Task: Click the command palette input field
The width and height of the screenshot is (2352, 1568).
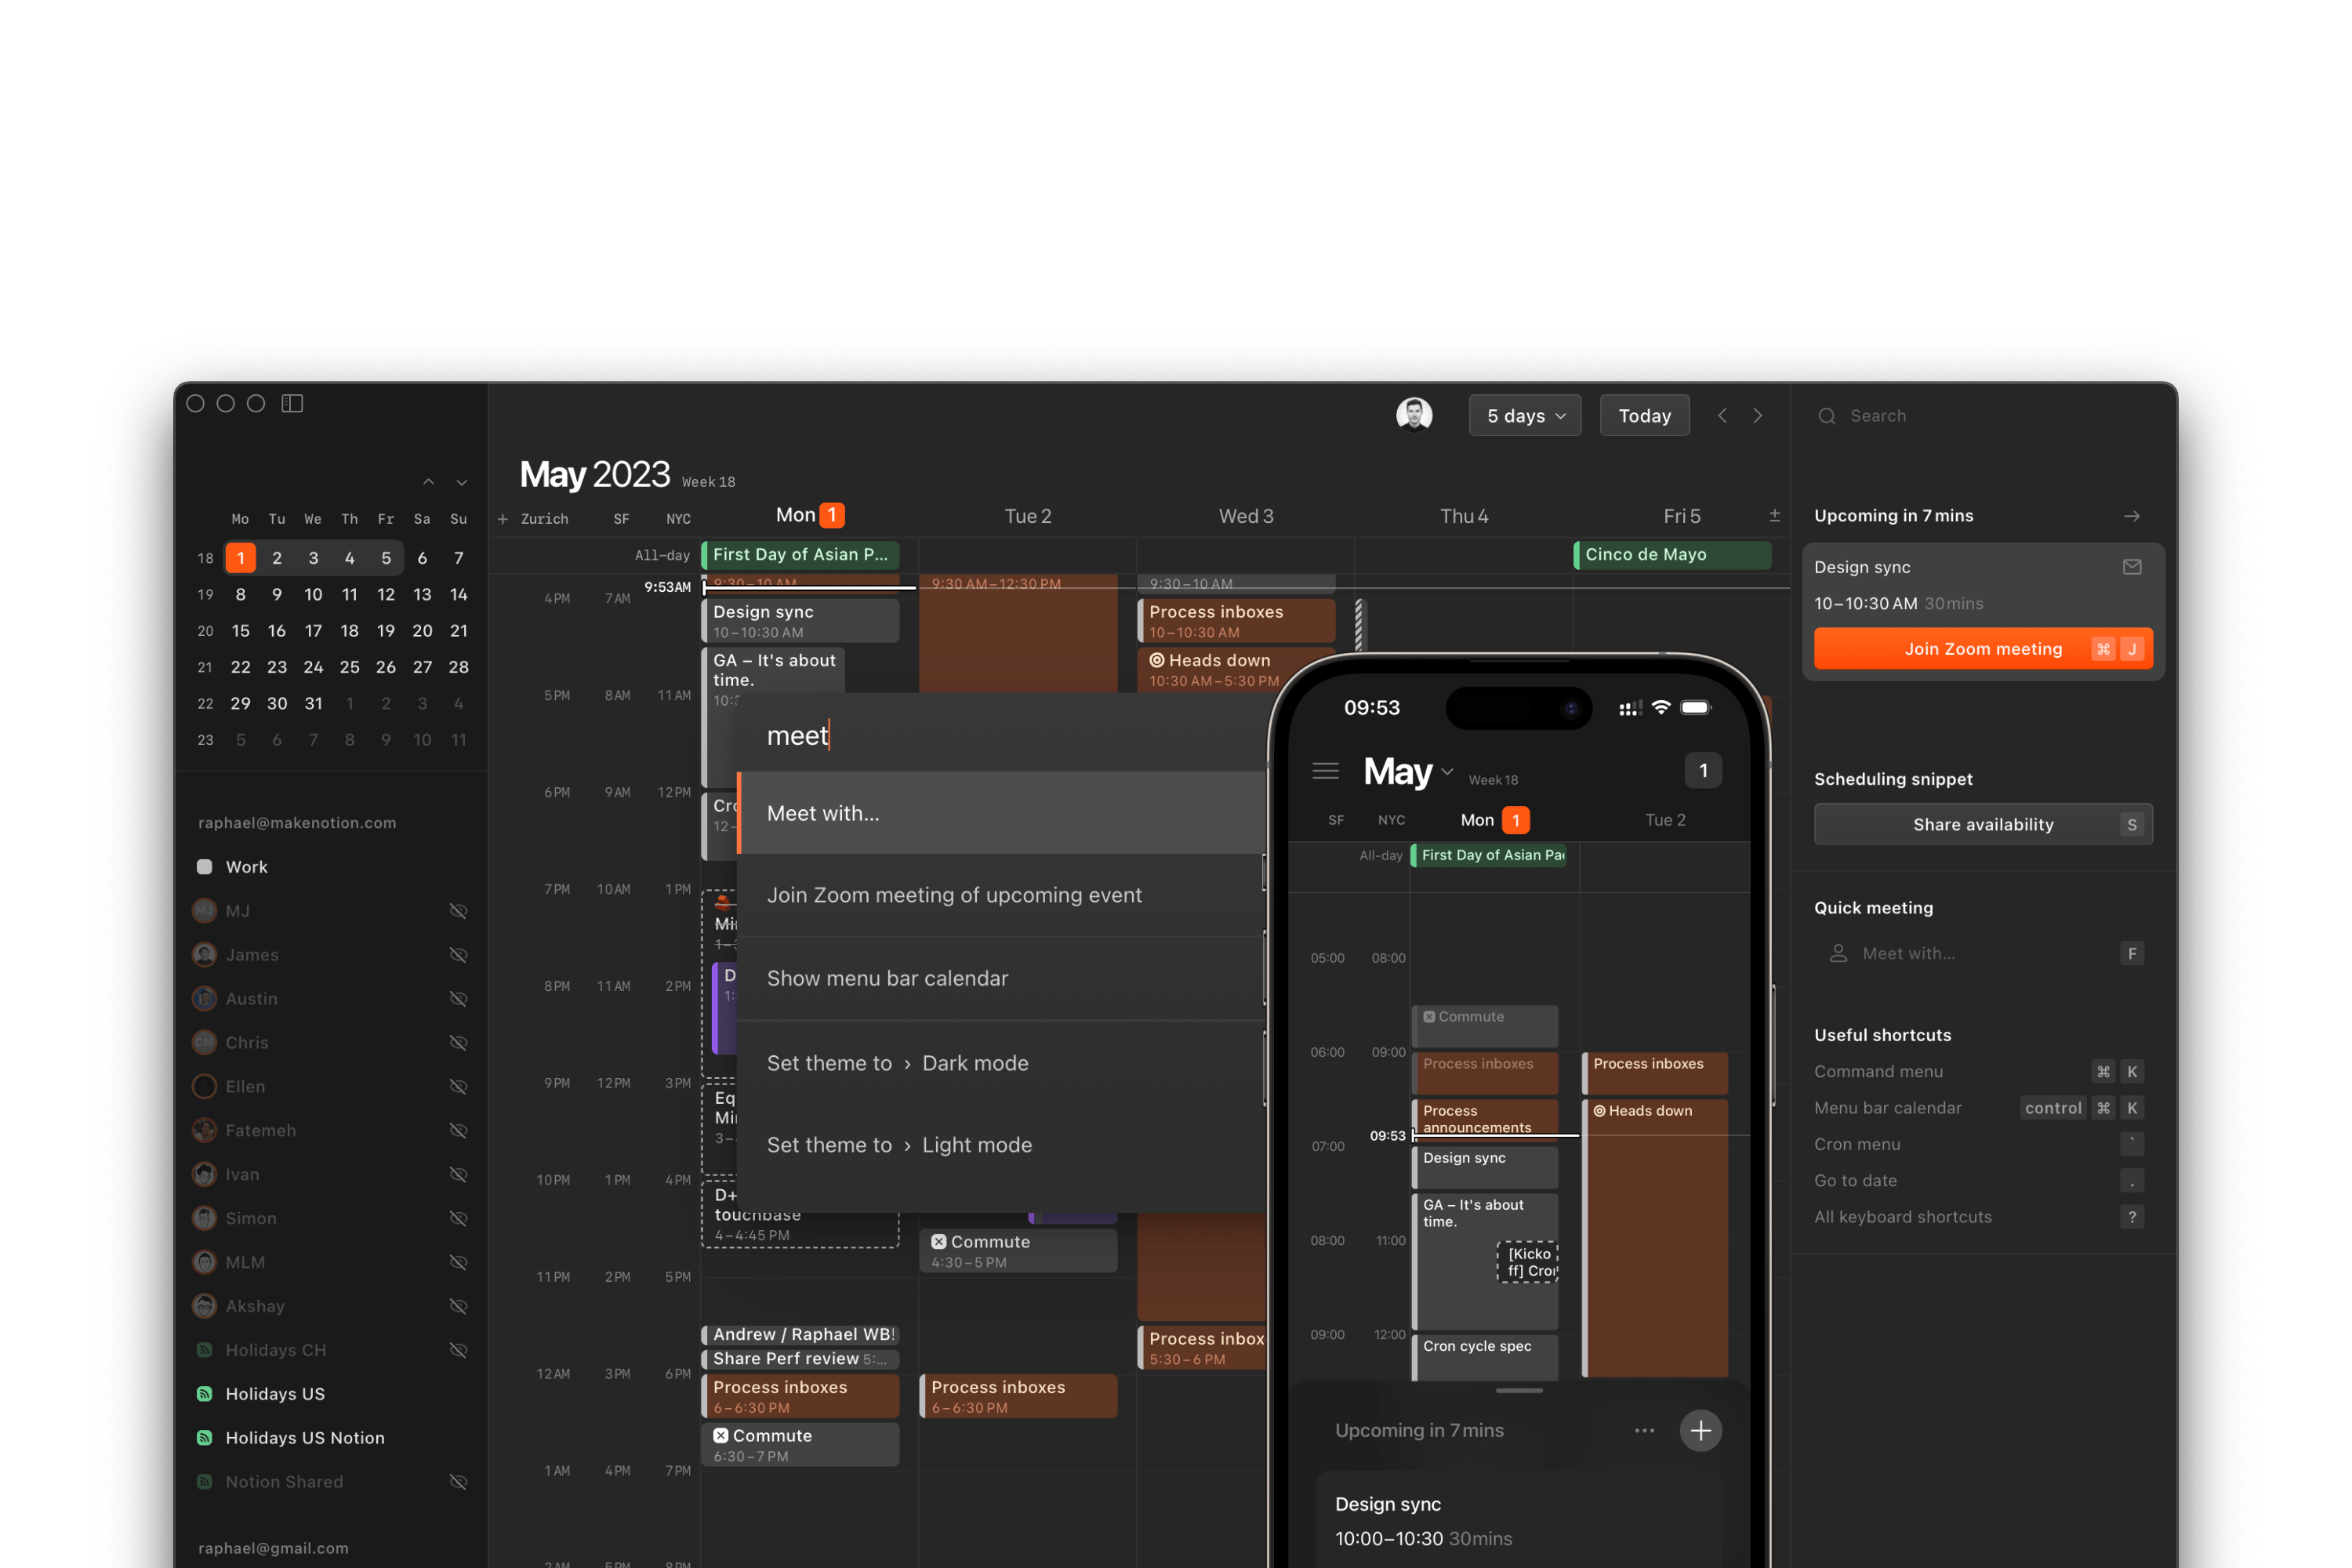Action: click(x=1002, y=735)
